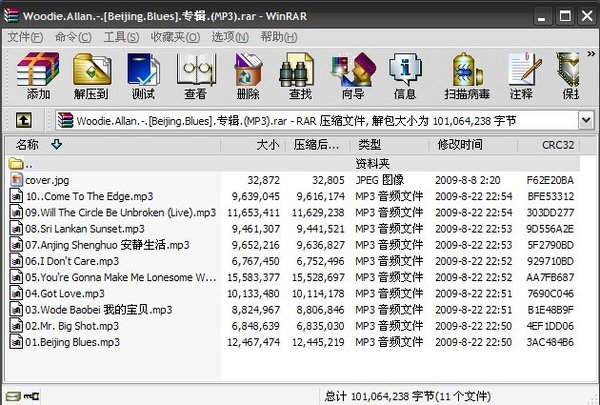
Task: Open the 收藏夹(O) menu
Action: [x=175, y=37]
